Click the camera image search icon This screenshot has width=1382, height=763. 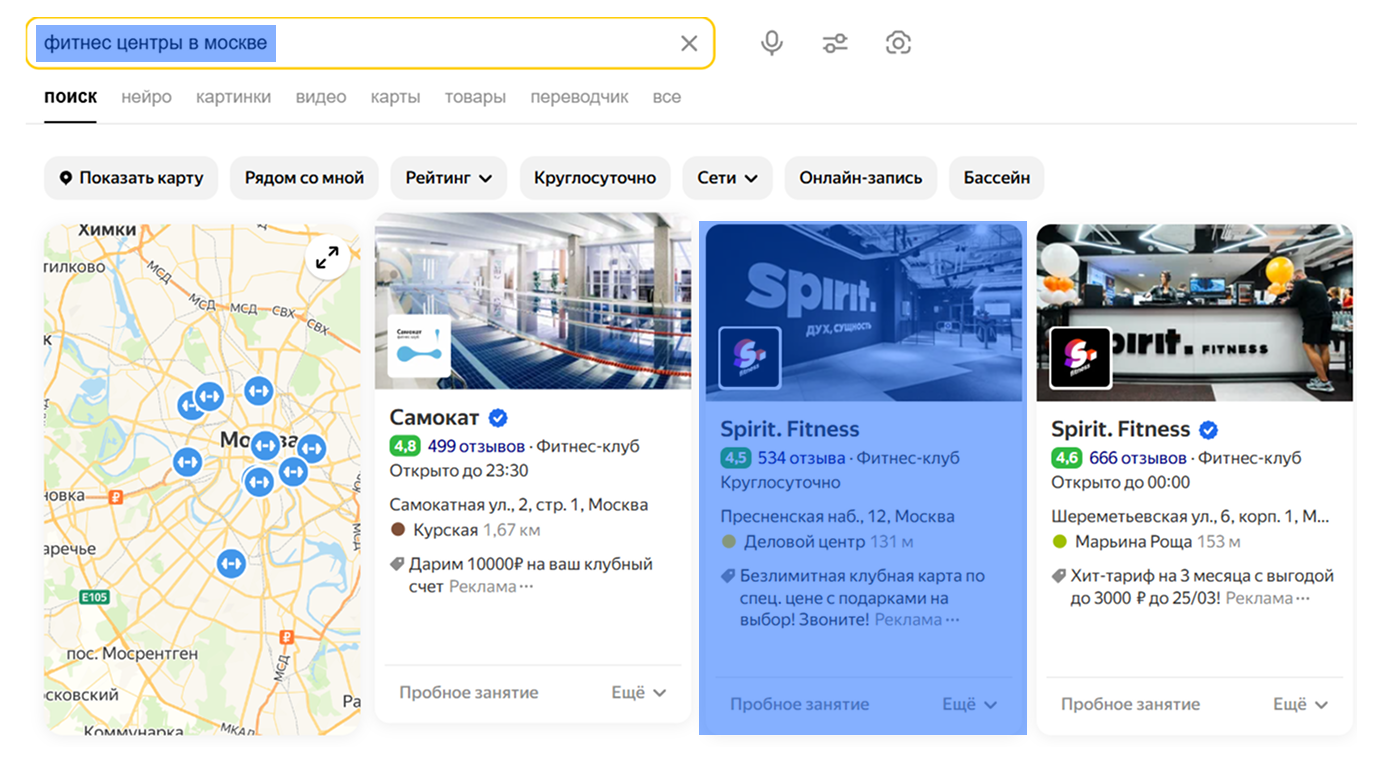tap(898, 43)
